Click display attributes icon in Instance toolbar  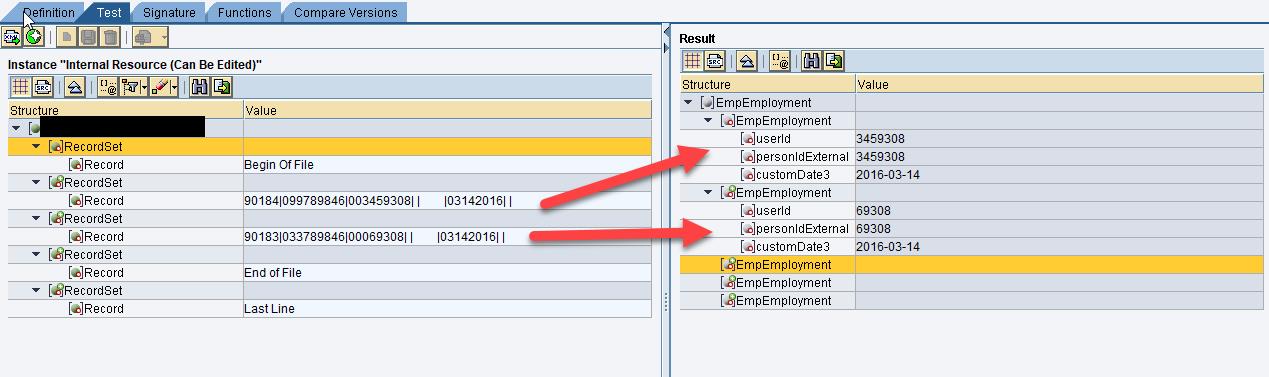click(x=107, y=87)
